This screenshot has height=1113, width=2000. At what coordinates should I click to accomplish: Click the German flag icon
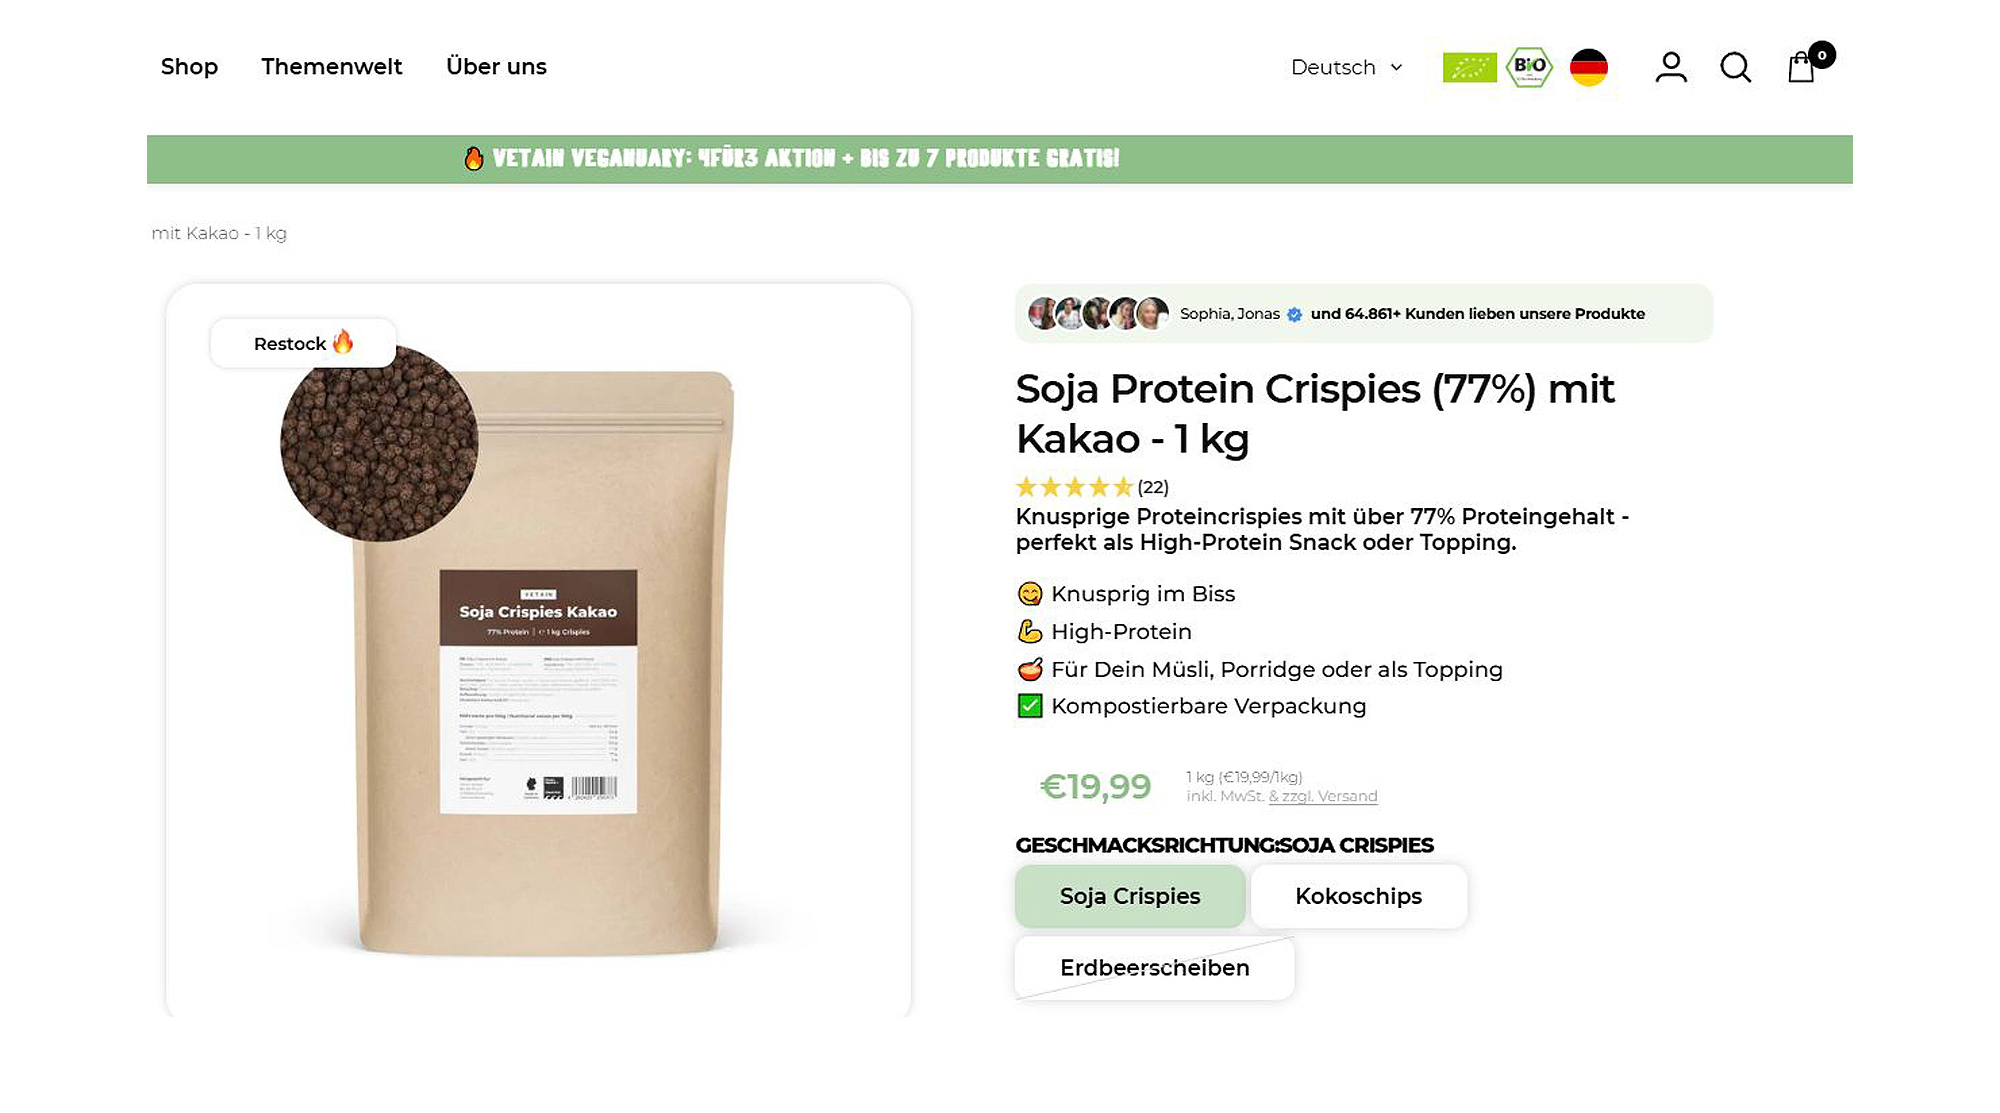pyautogui.click(x=1588, y=67)
